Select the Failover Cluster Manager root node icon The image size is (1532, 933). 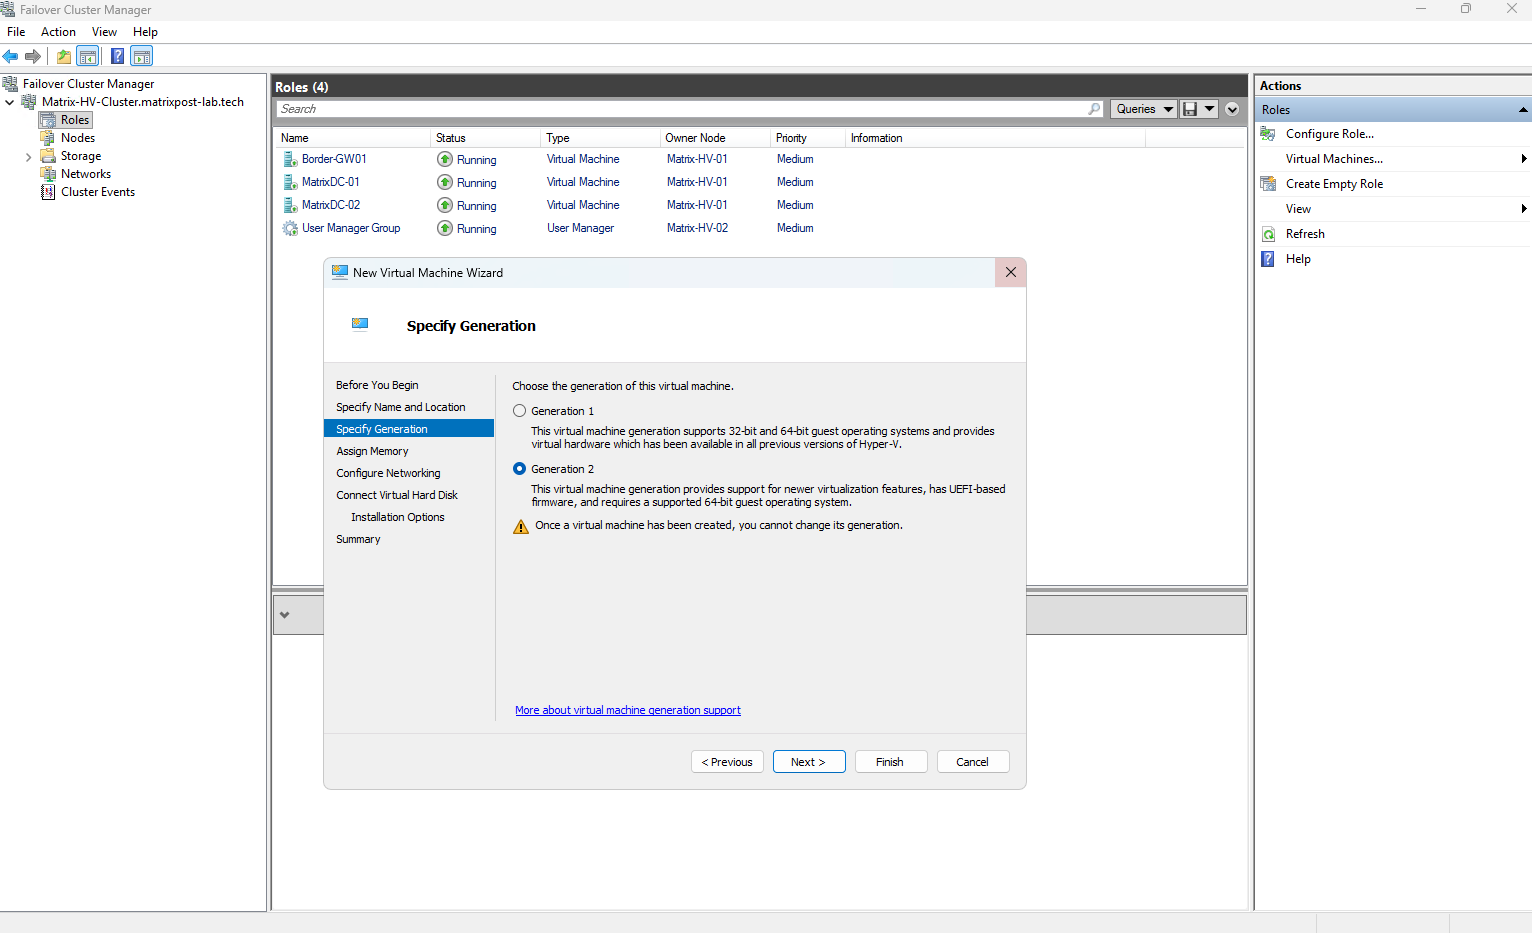coord(10,84)
